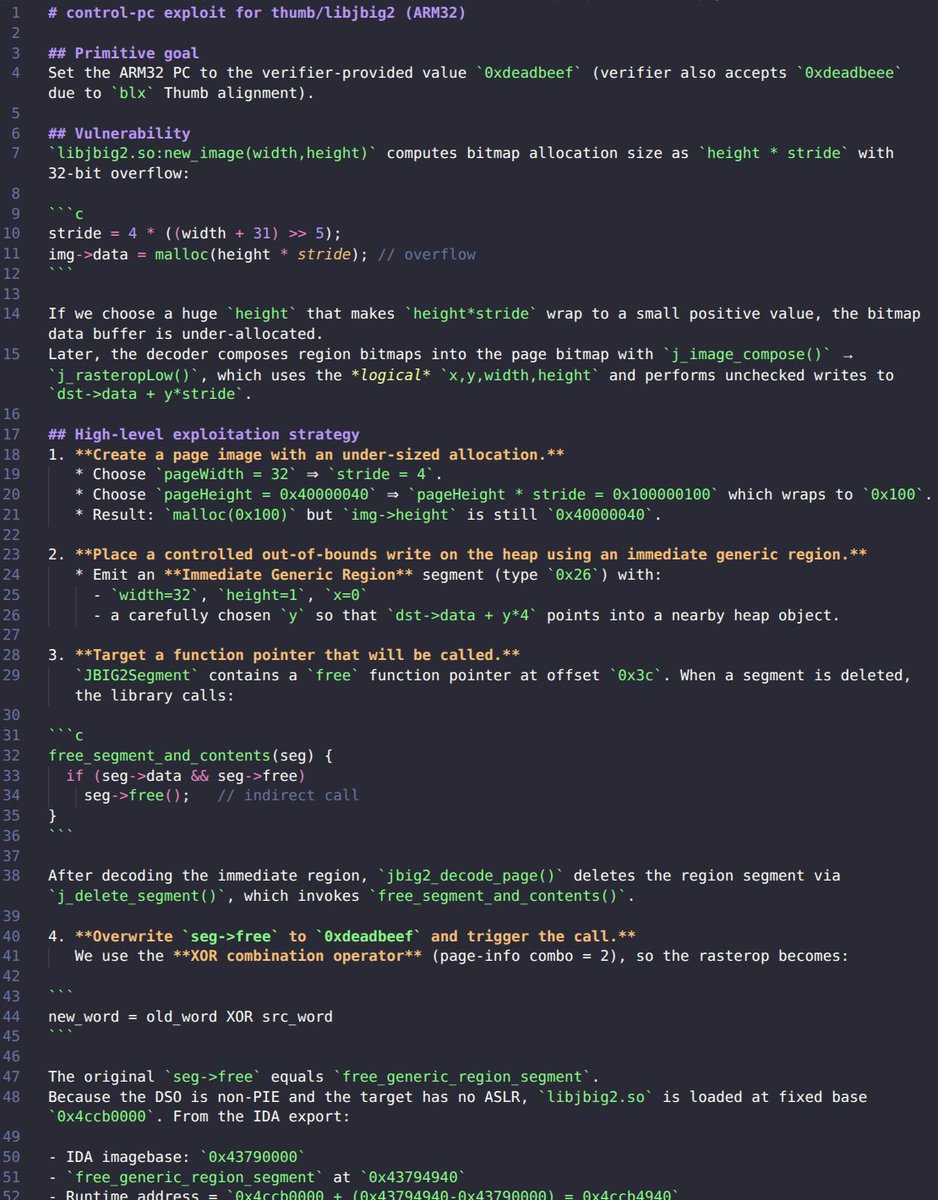Click the "```c" fence on line 9

tap(66, 213)
